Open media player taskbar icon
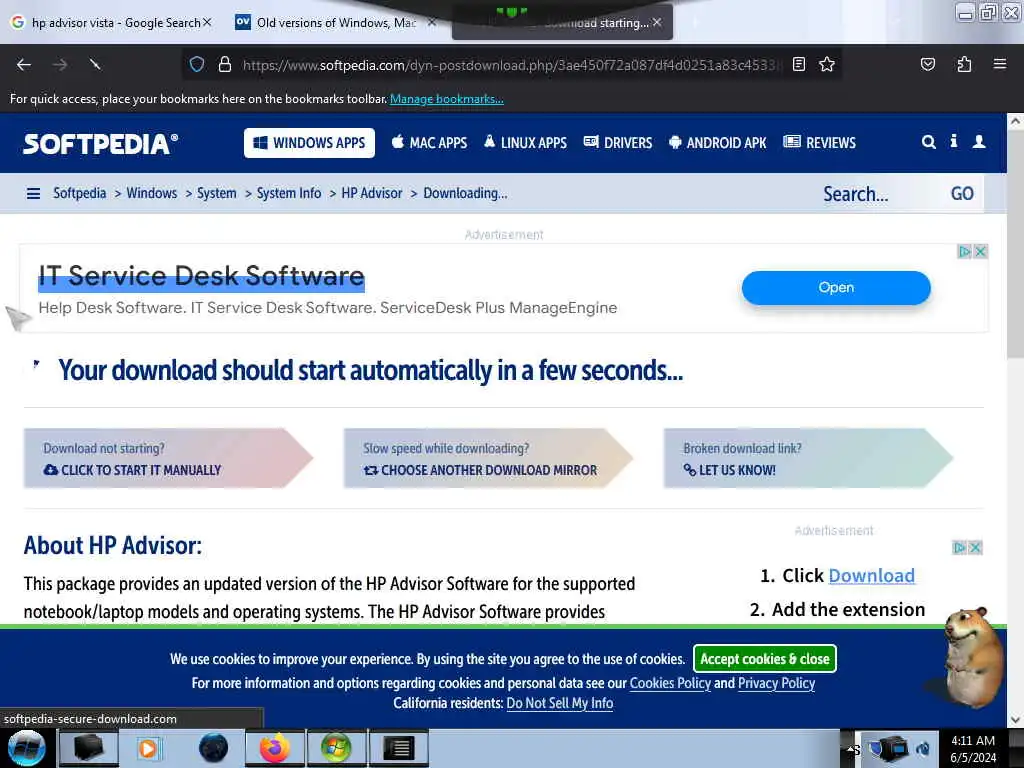 click(148, 748)
